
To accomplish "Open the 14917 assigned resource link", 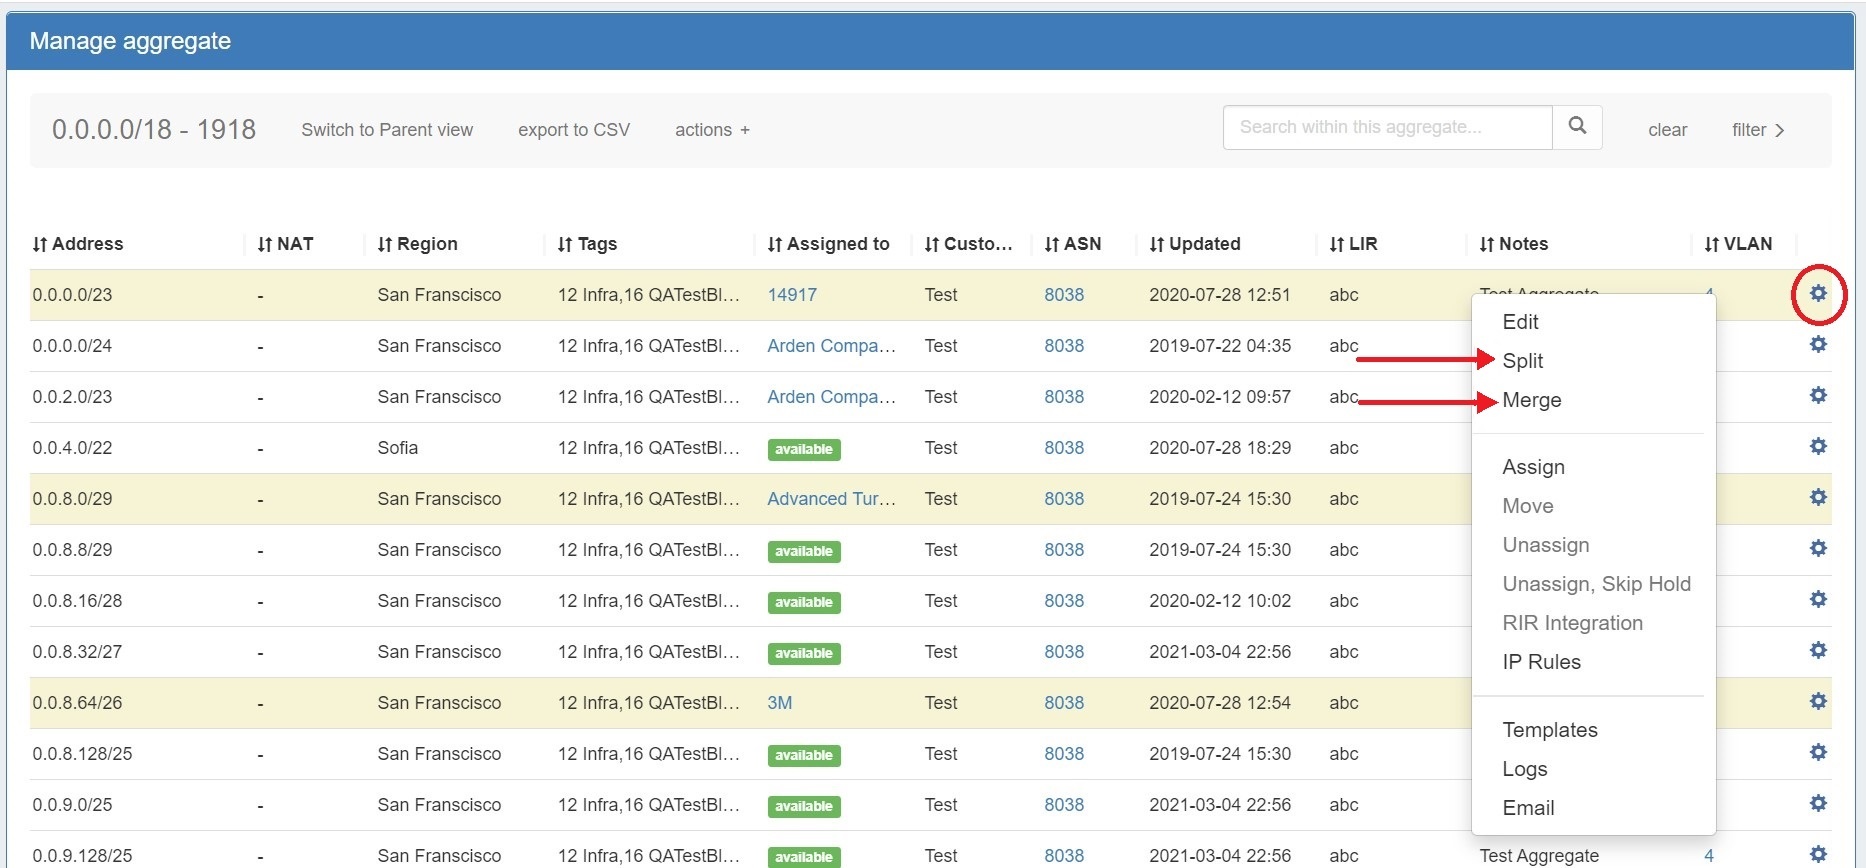I will click(x=792, y=295).
